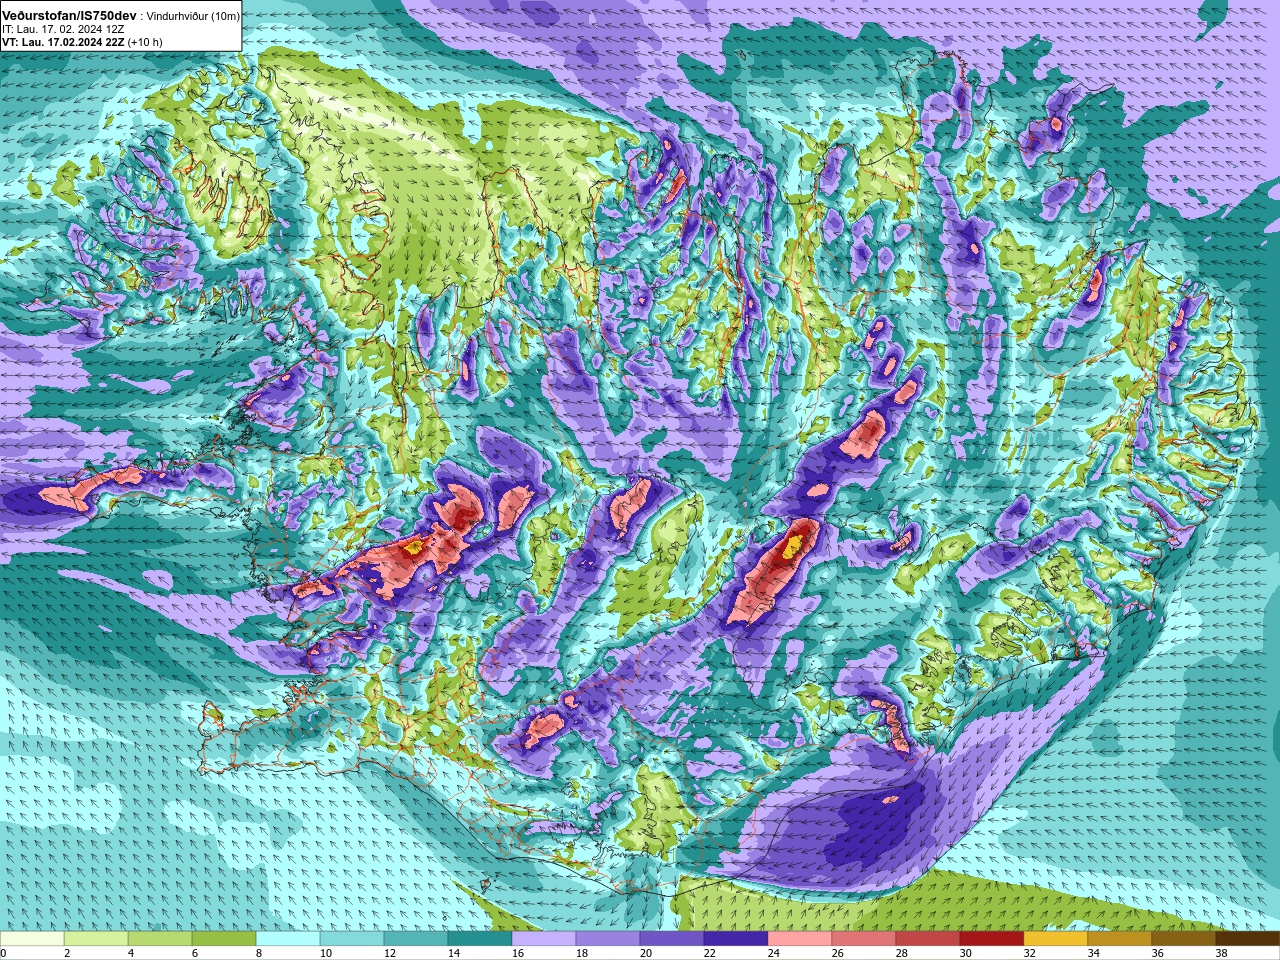Image resolution: width=1280 pixels, height=960 pixels.
Task: Click the dark brown 38+ legend swatch
Action: 1248,940
